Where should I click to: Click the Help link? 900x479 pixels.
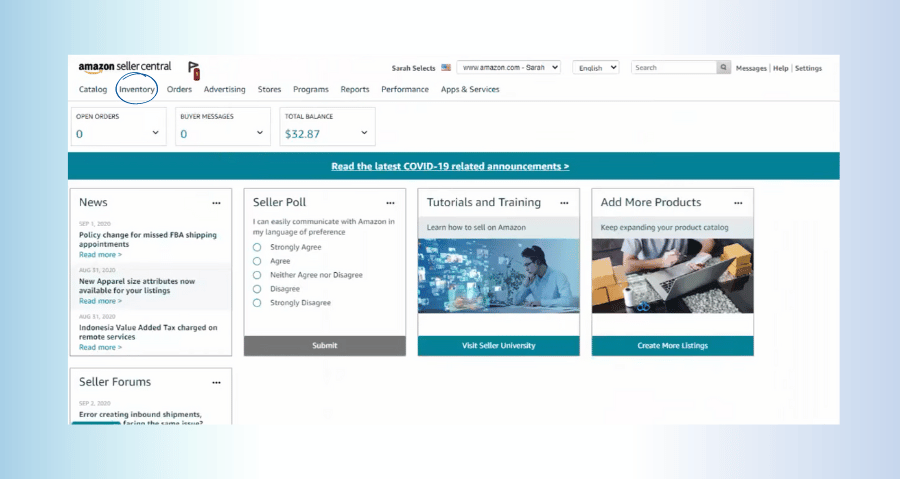(781, 68)
